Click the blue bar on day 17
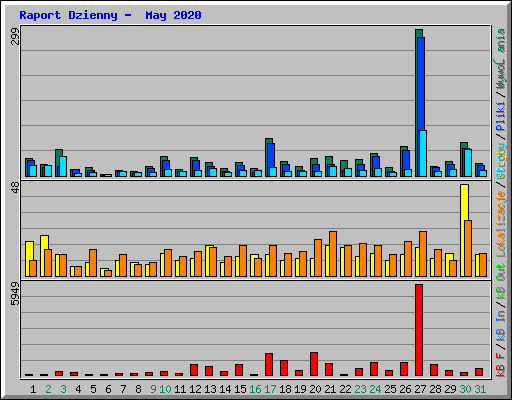This screenshot has width=512, height=400. [271, 155]
